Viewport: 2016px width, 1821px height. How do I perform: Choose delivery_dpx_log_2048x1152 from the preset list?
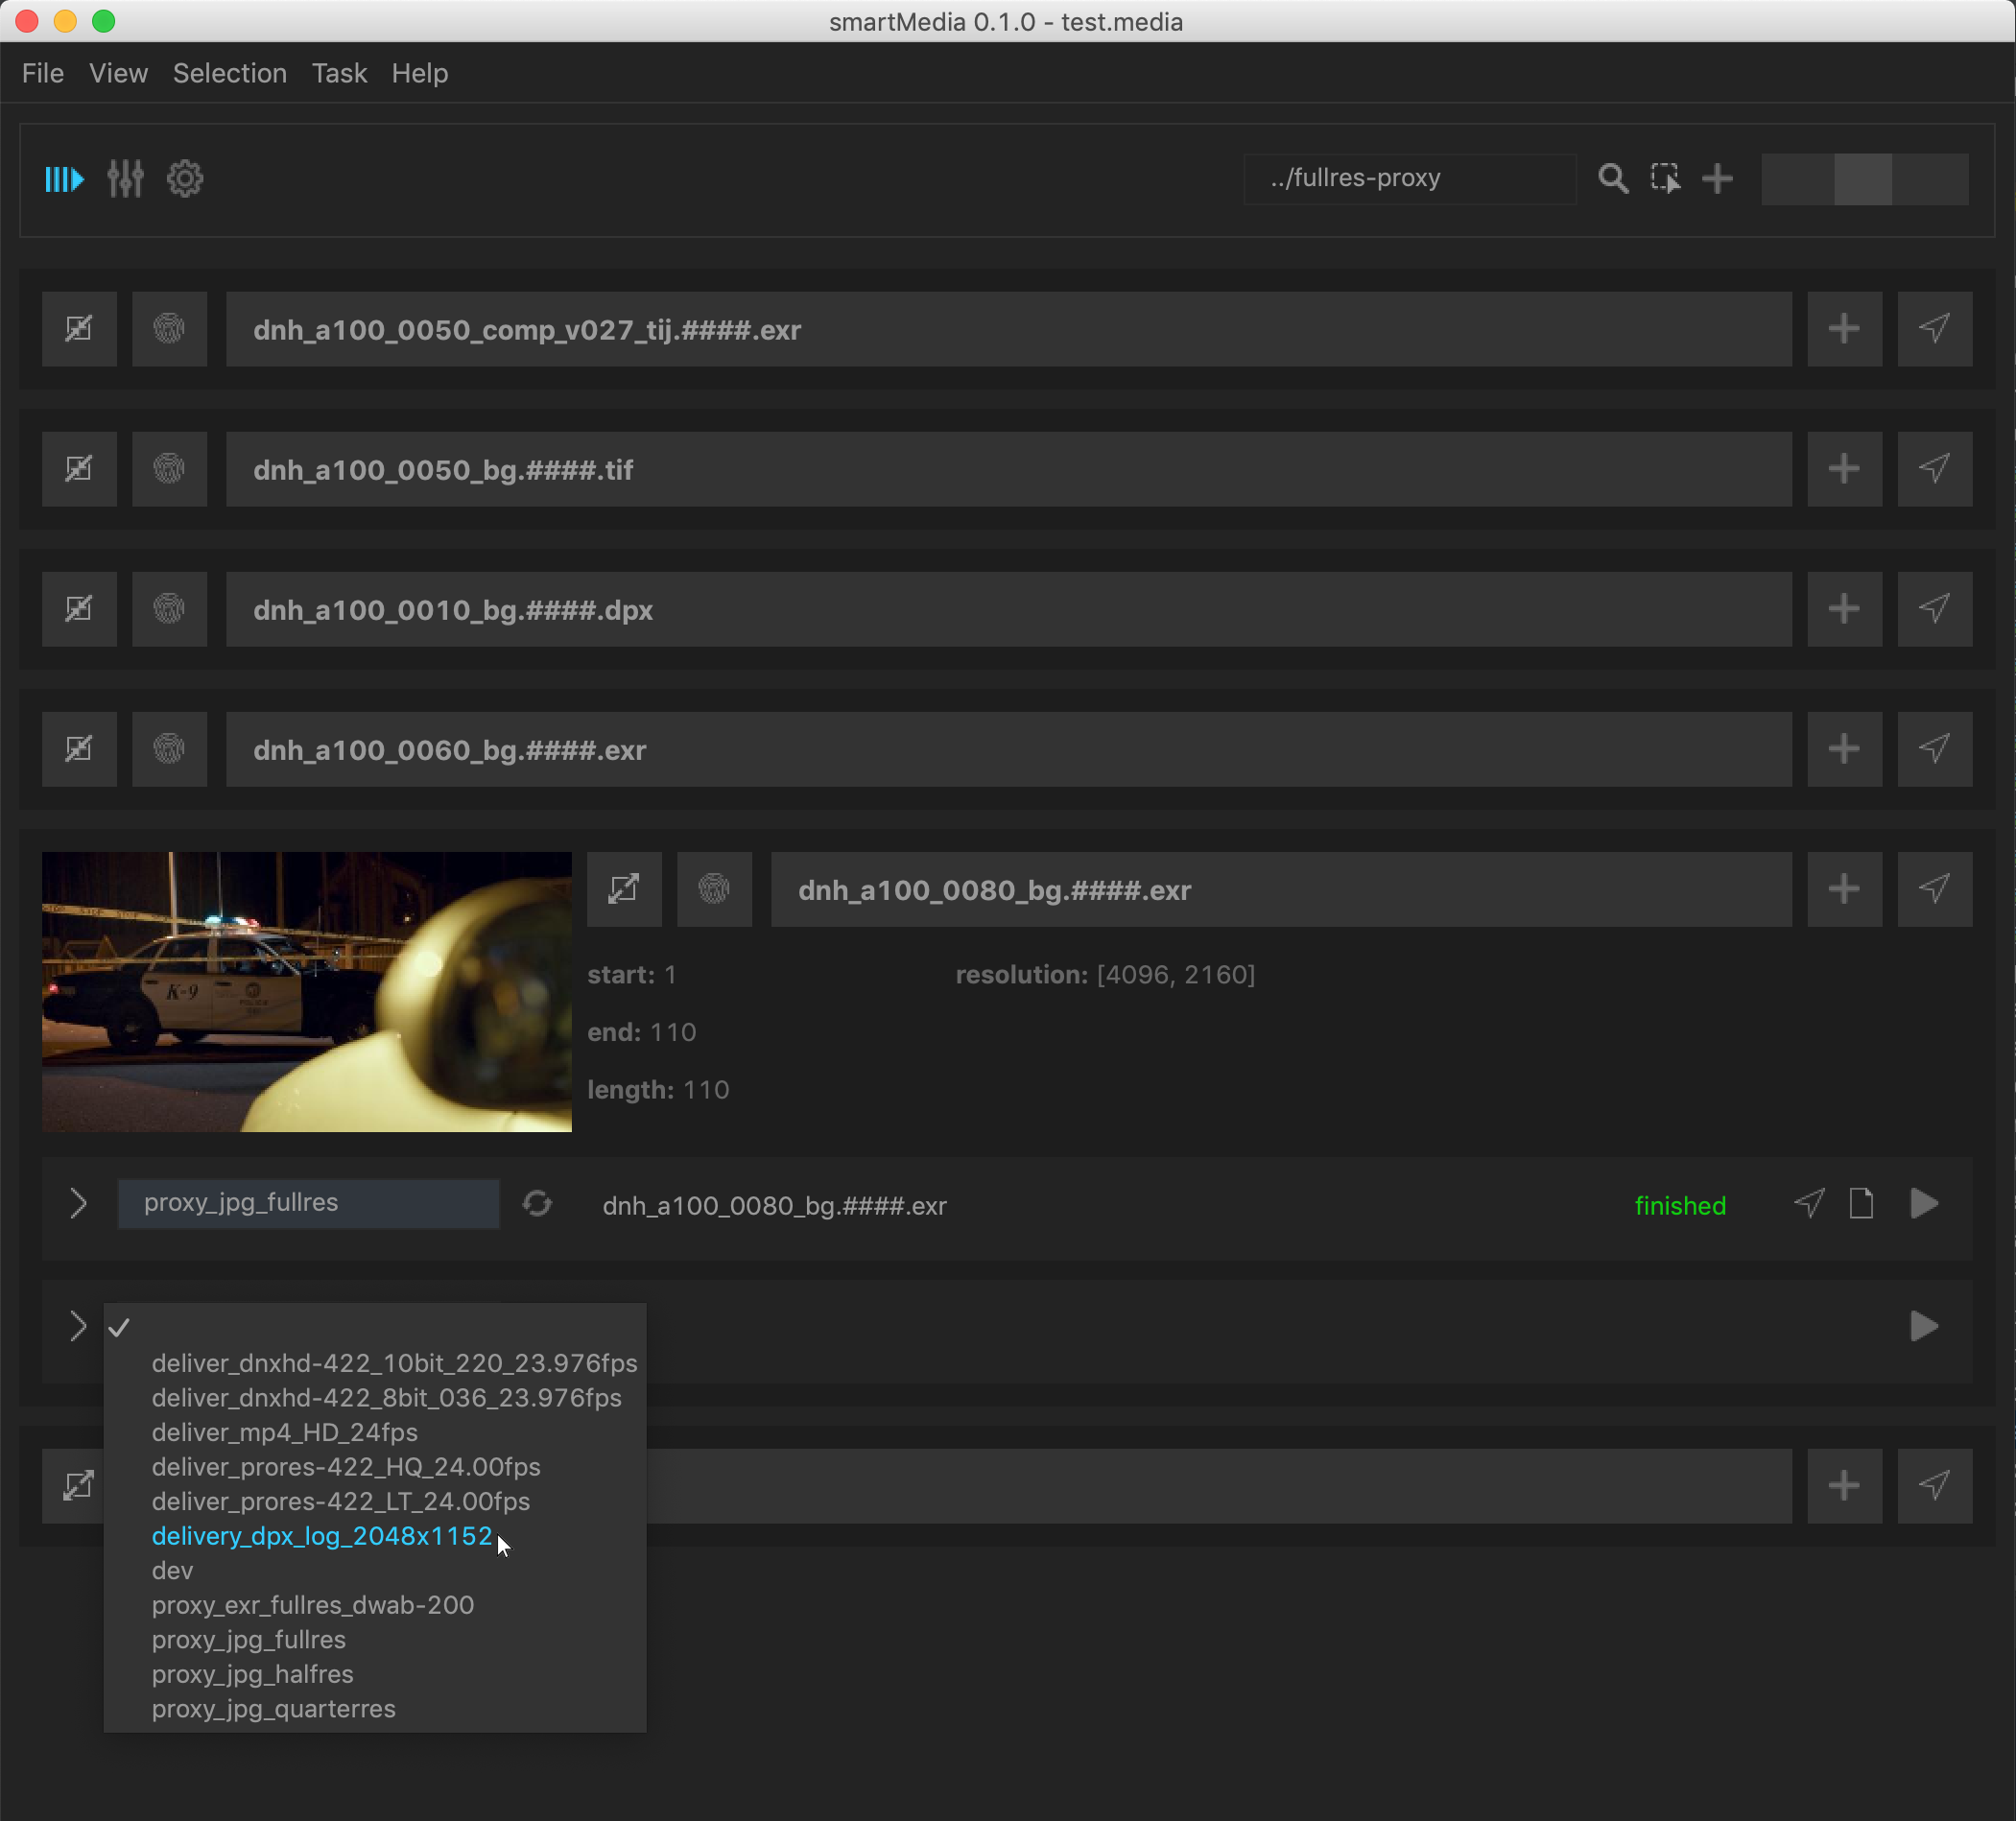tap(322, 1536)
